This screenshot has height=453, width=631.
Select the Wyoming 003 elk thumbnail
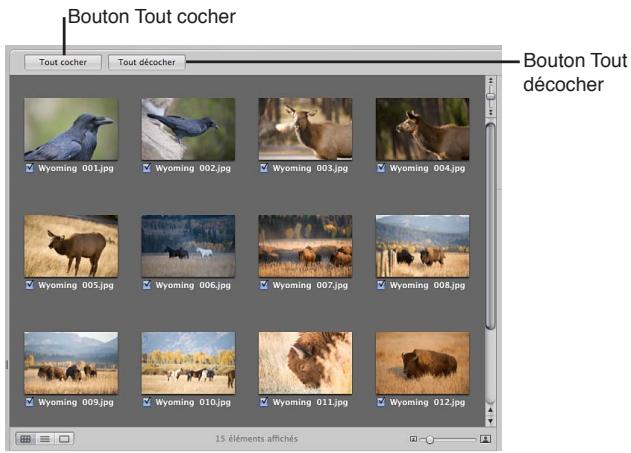coord(305,129)
